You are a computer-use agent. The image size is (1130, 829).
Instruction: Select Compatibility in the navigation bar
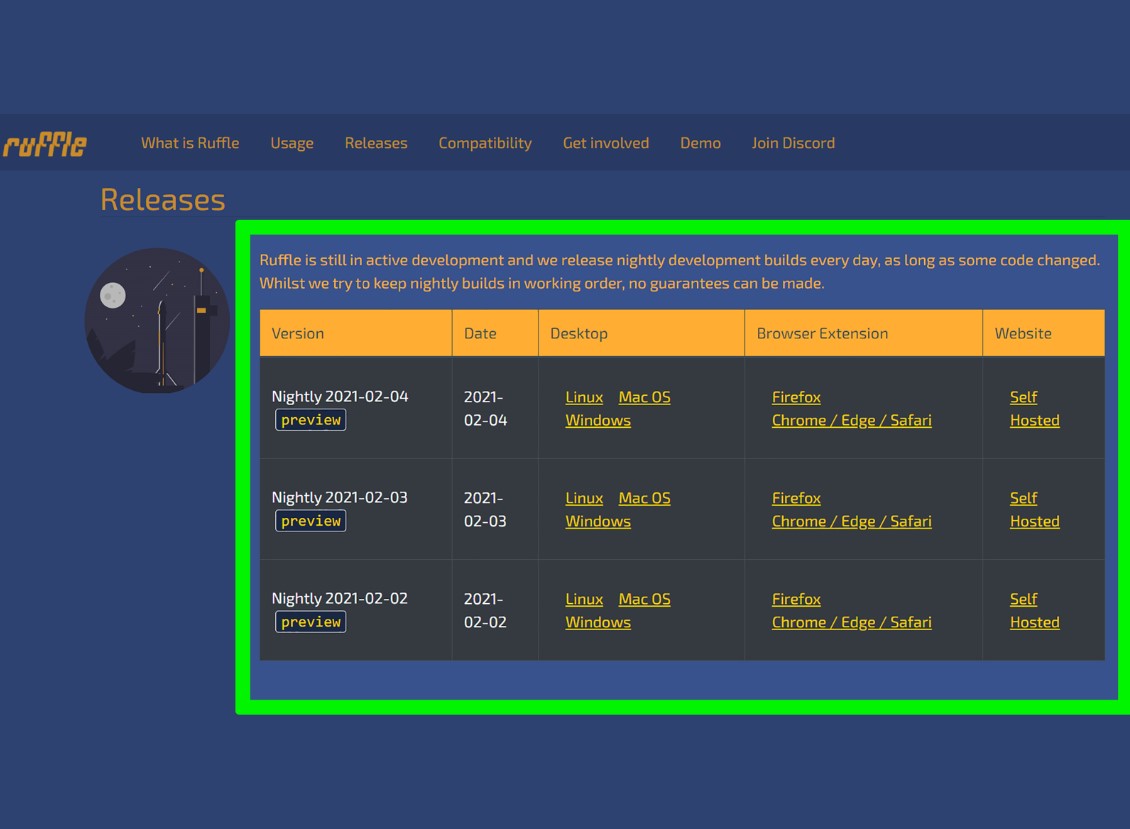pos(485,143)
